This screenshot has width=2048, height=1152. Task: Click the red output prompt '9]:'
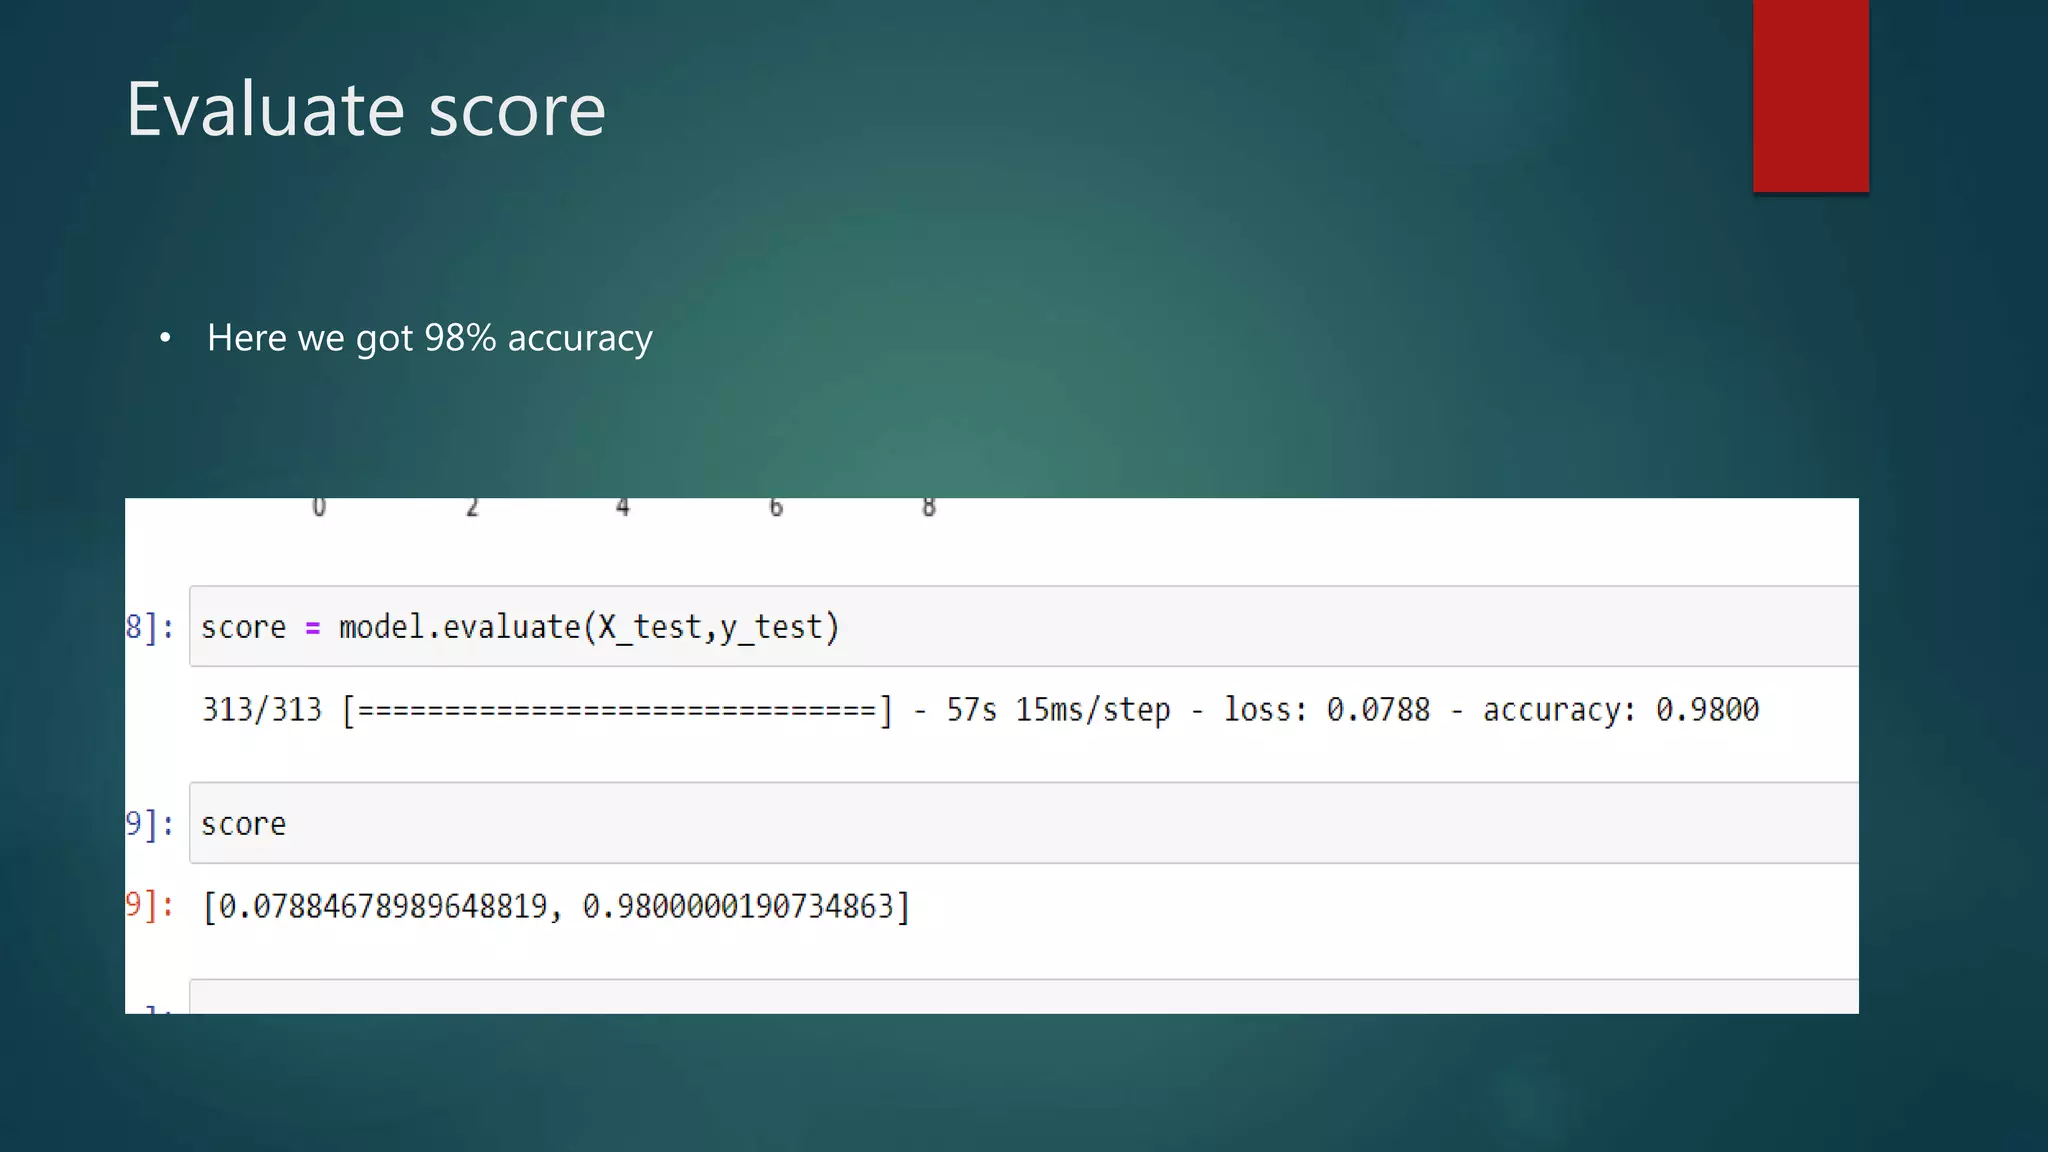click(x=150, y=905)
